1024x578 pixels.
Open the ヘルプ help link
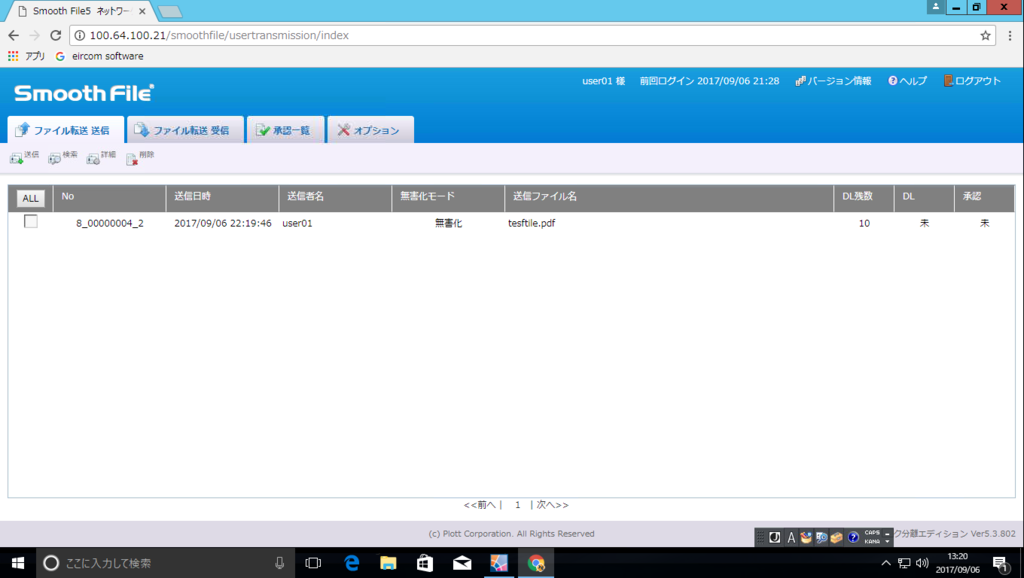click(x=907, y=81)
